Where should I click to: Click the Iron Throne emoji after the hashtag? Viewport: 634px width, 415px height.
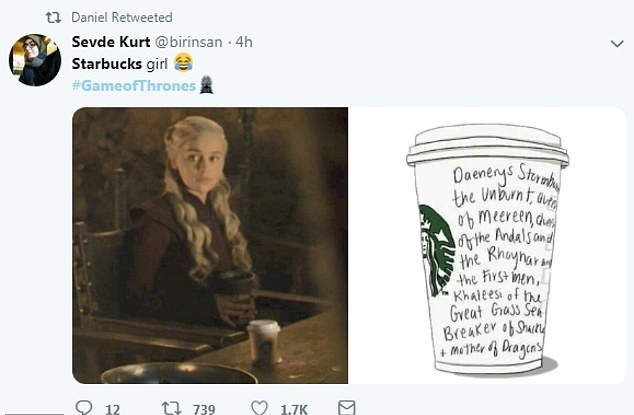click(206, 85)
